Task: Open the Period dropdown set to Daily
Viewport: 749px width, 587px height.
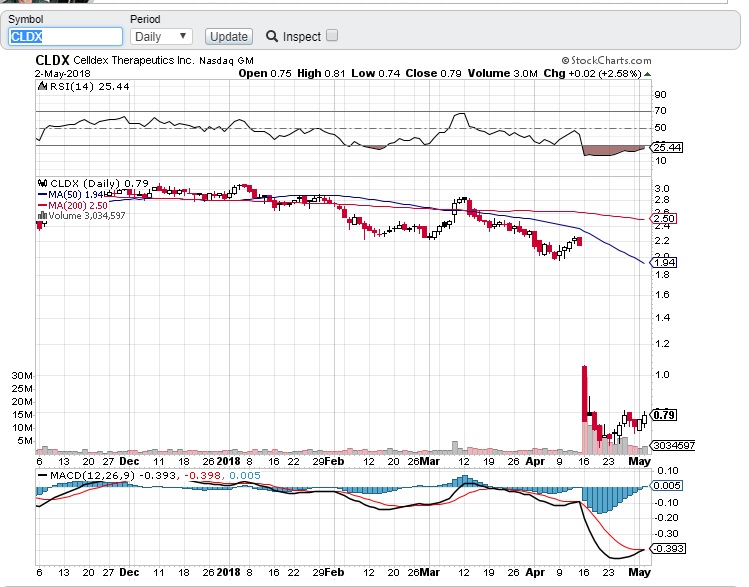Action: pos(161,37)
